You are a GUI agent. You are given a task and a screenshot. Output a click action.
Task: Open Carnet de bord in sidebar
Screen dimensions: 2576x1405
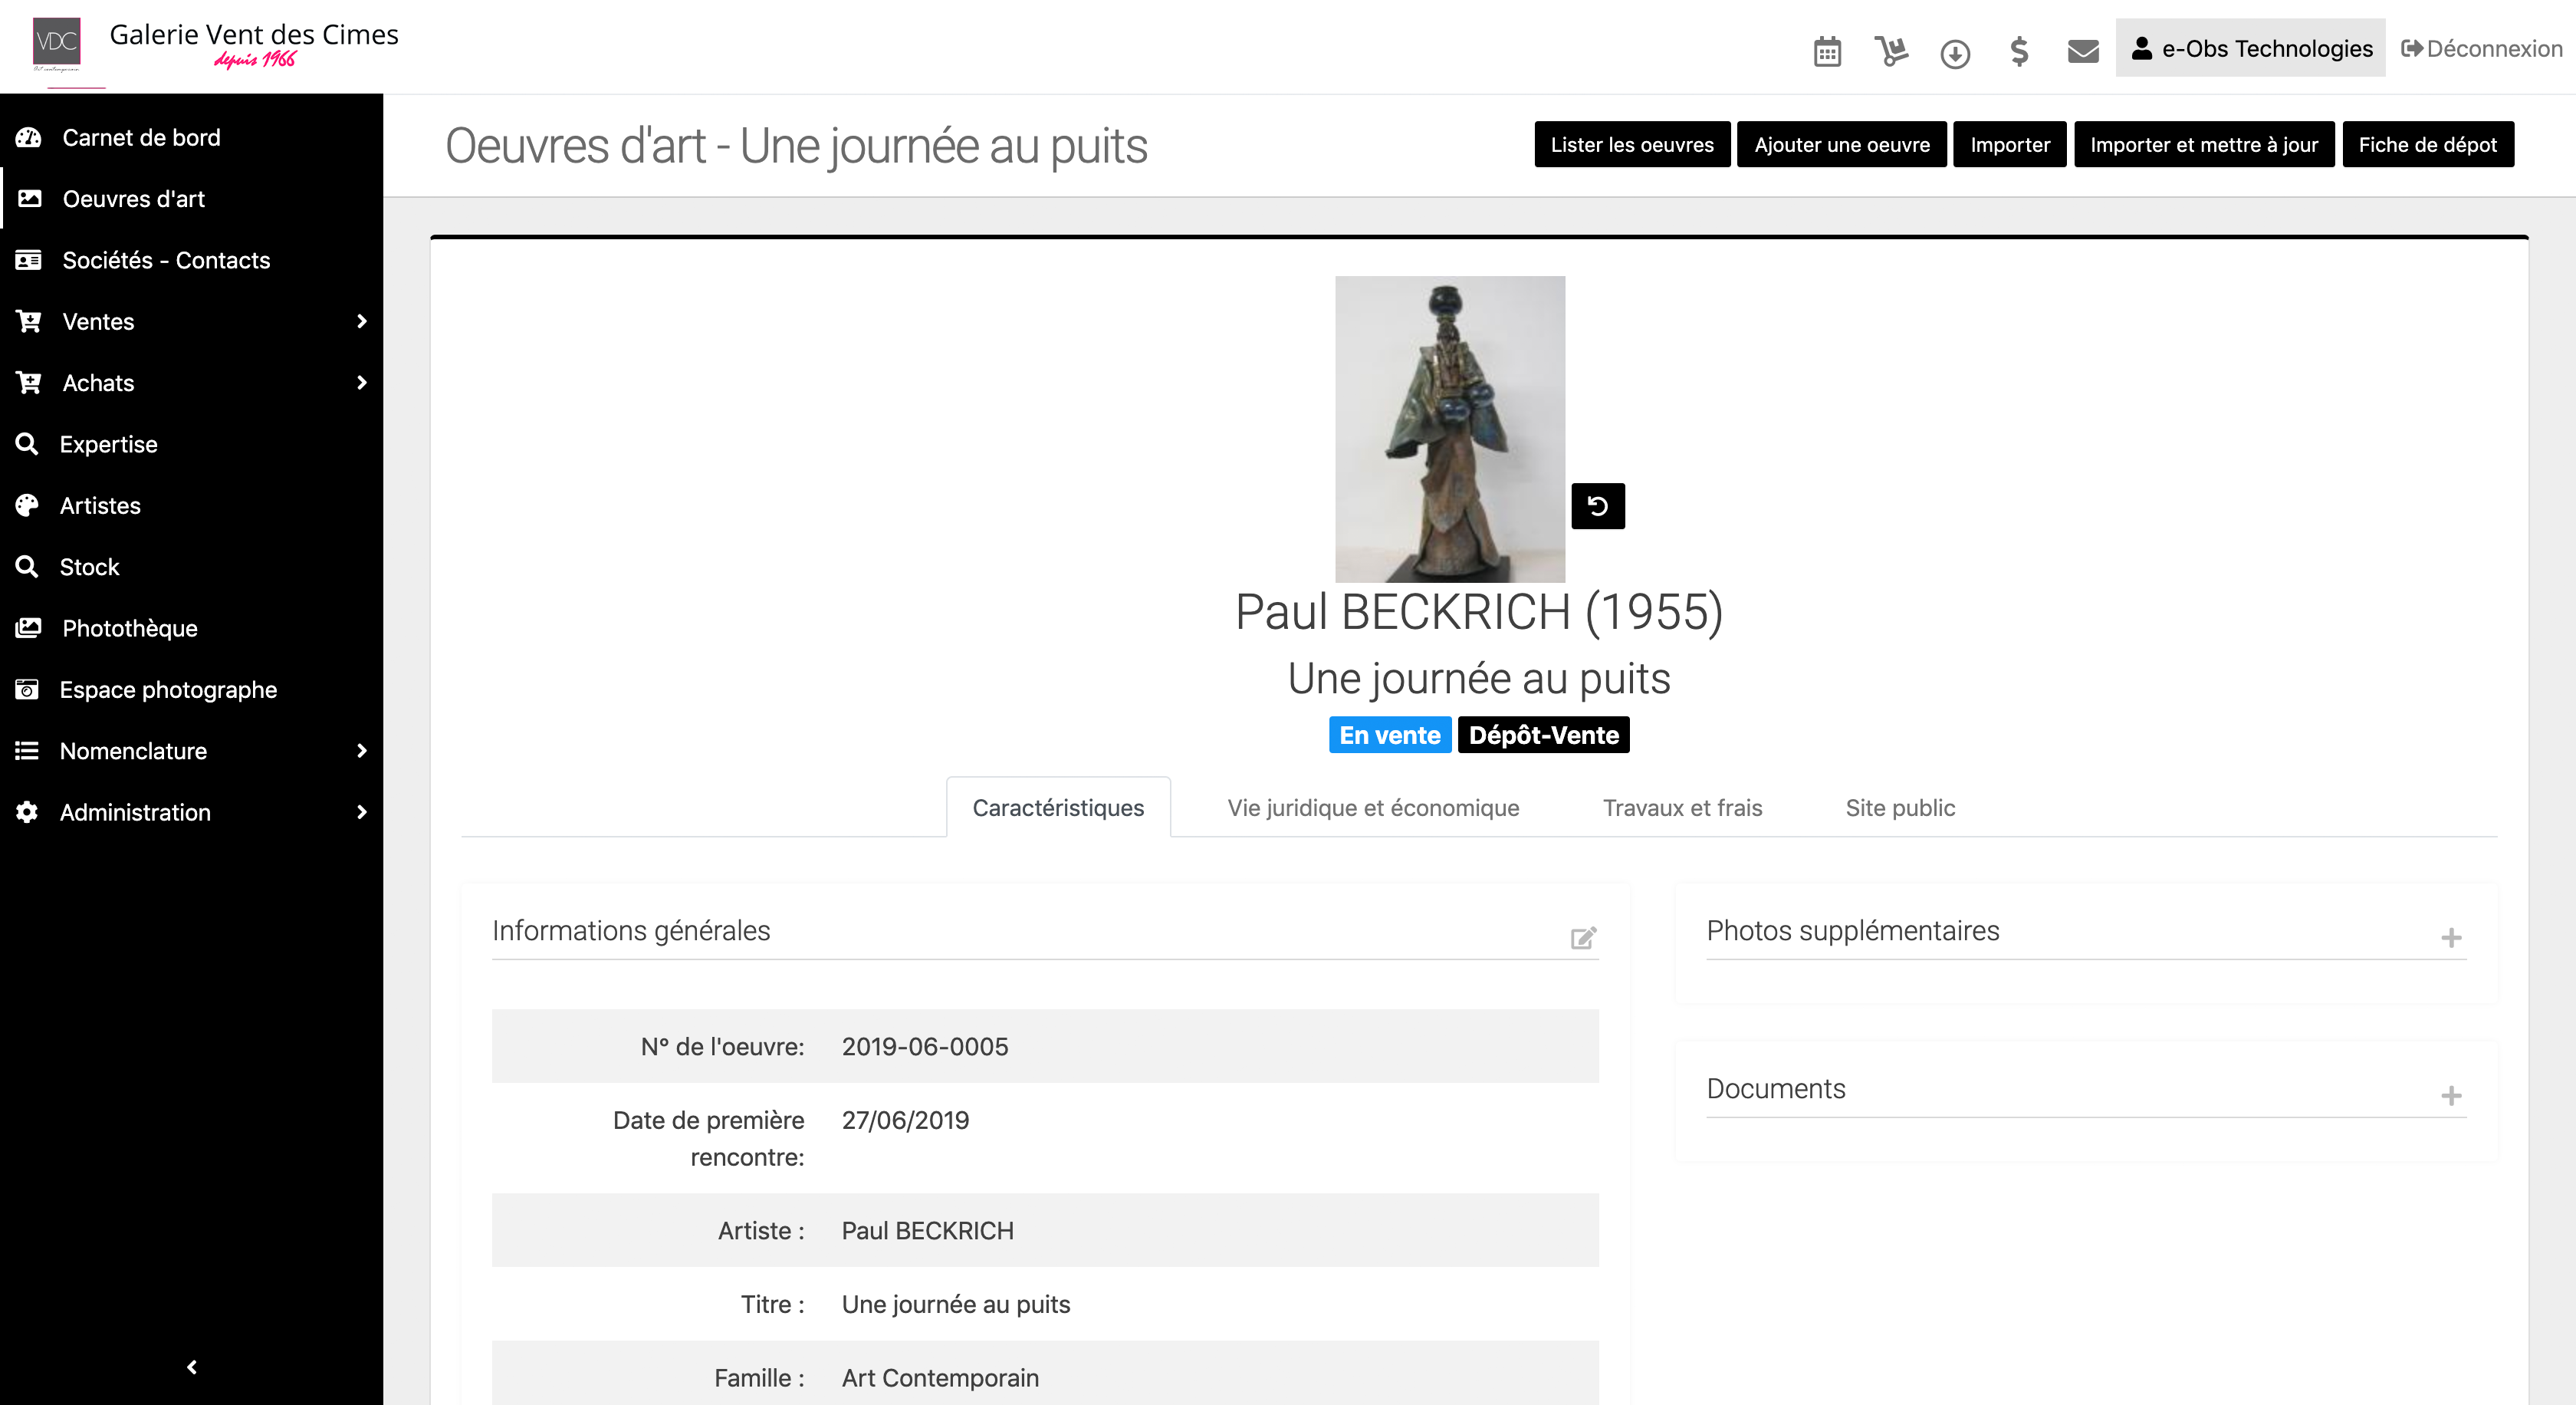192,137
